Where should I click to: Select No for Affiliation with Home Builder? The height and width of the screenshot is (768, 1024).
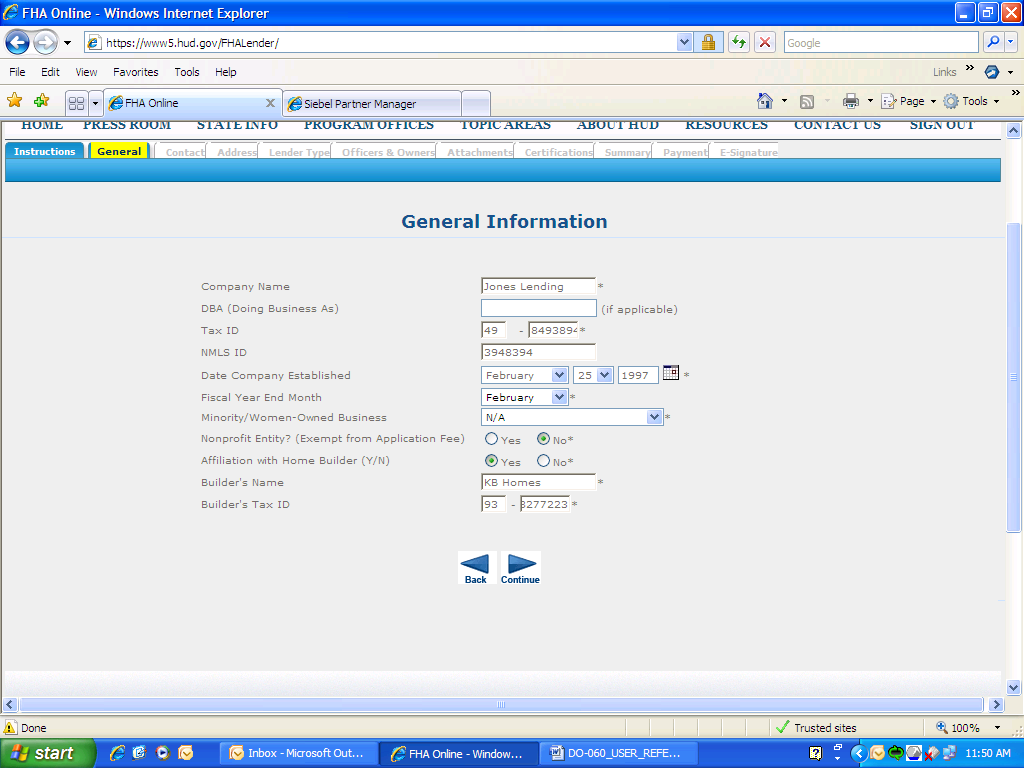pos(543,460)
